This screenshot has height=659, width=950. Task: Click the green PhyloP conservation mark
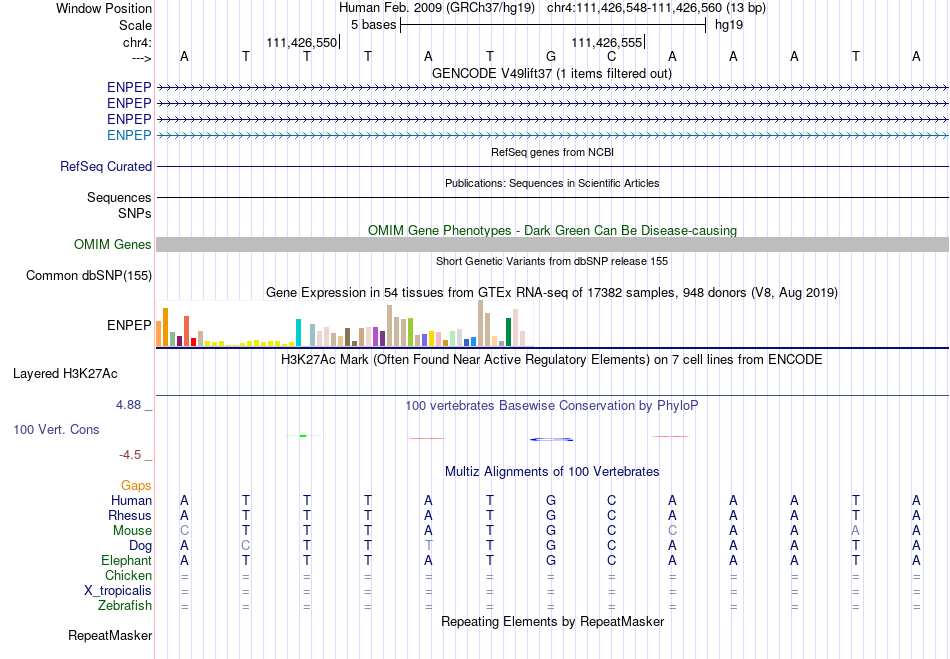coord(303,435)
